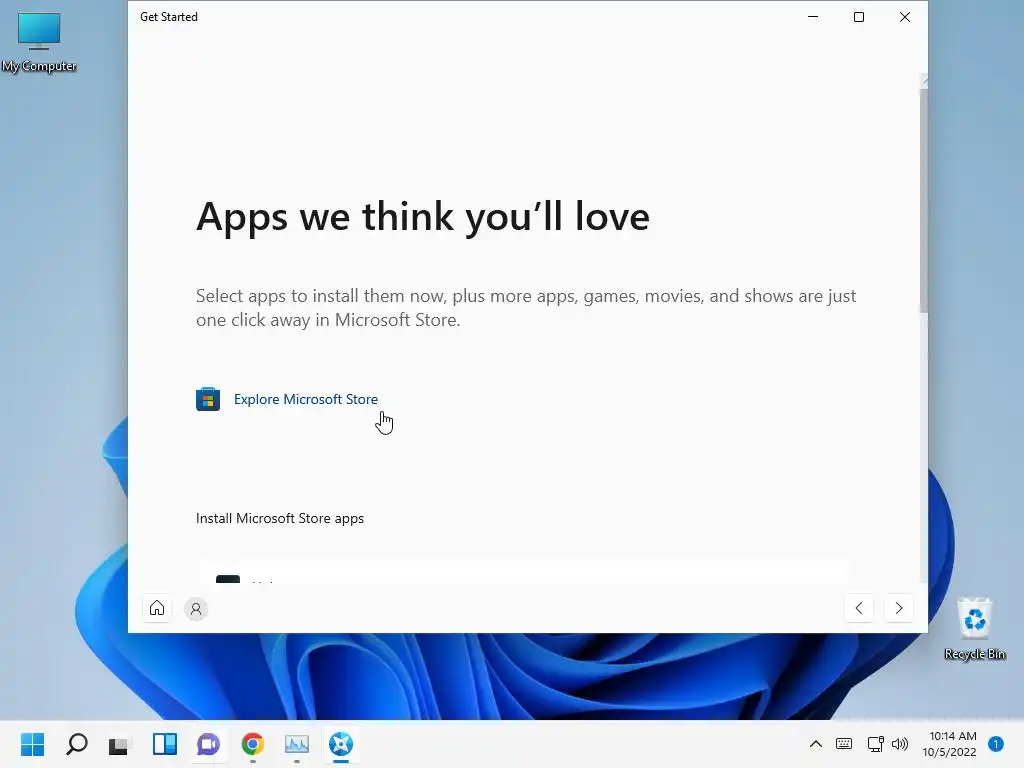Open the notification count badge
The height and width of the screenshot is (768, 1024).
coord(996,744)
